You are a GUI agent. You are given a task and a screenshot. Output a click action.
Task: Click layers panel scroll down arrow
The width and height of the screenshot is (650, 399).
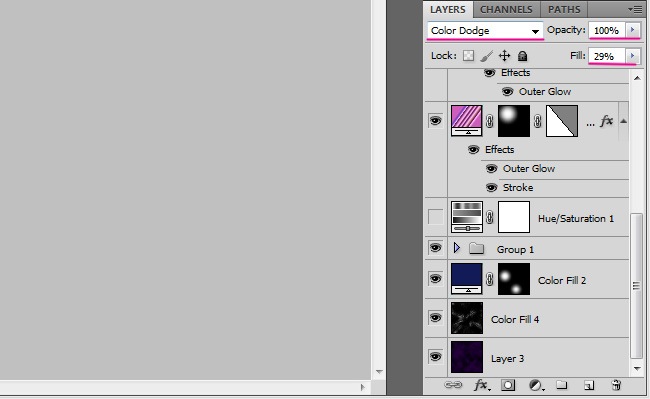[637, 368]
